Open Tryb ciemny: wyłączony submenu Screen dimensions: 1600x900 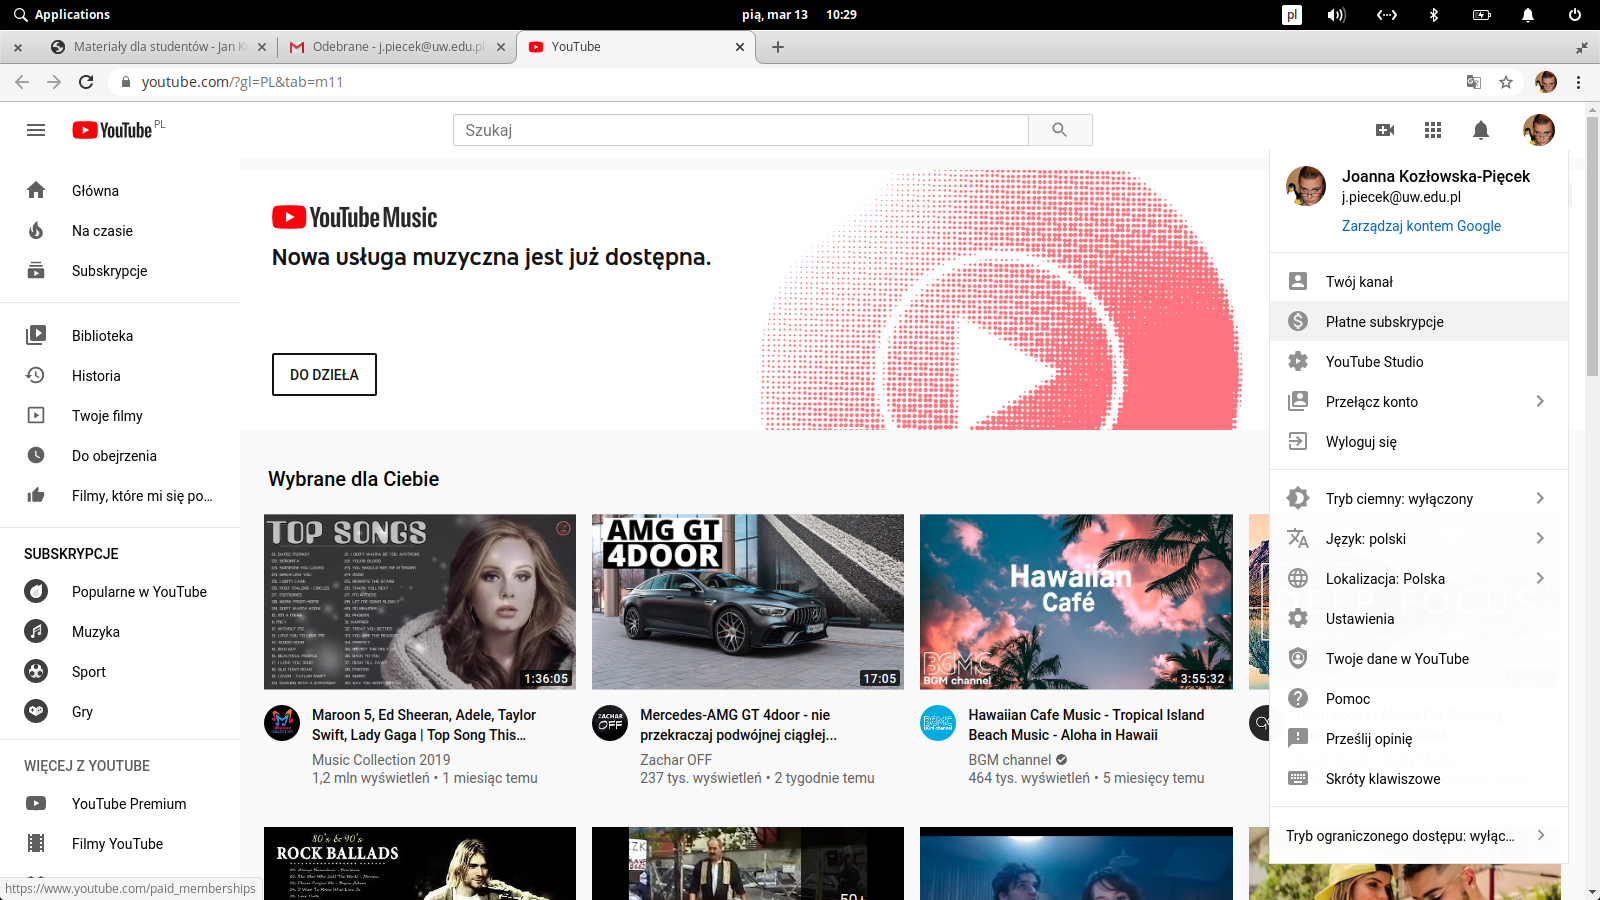tap(1419, 499)
